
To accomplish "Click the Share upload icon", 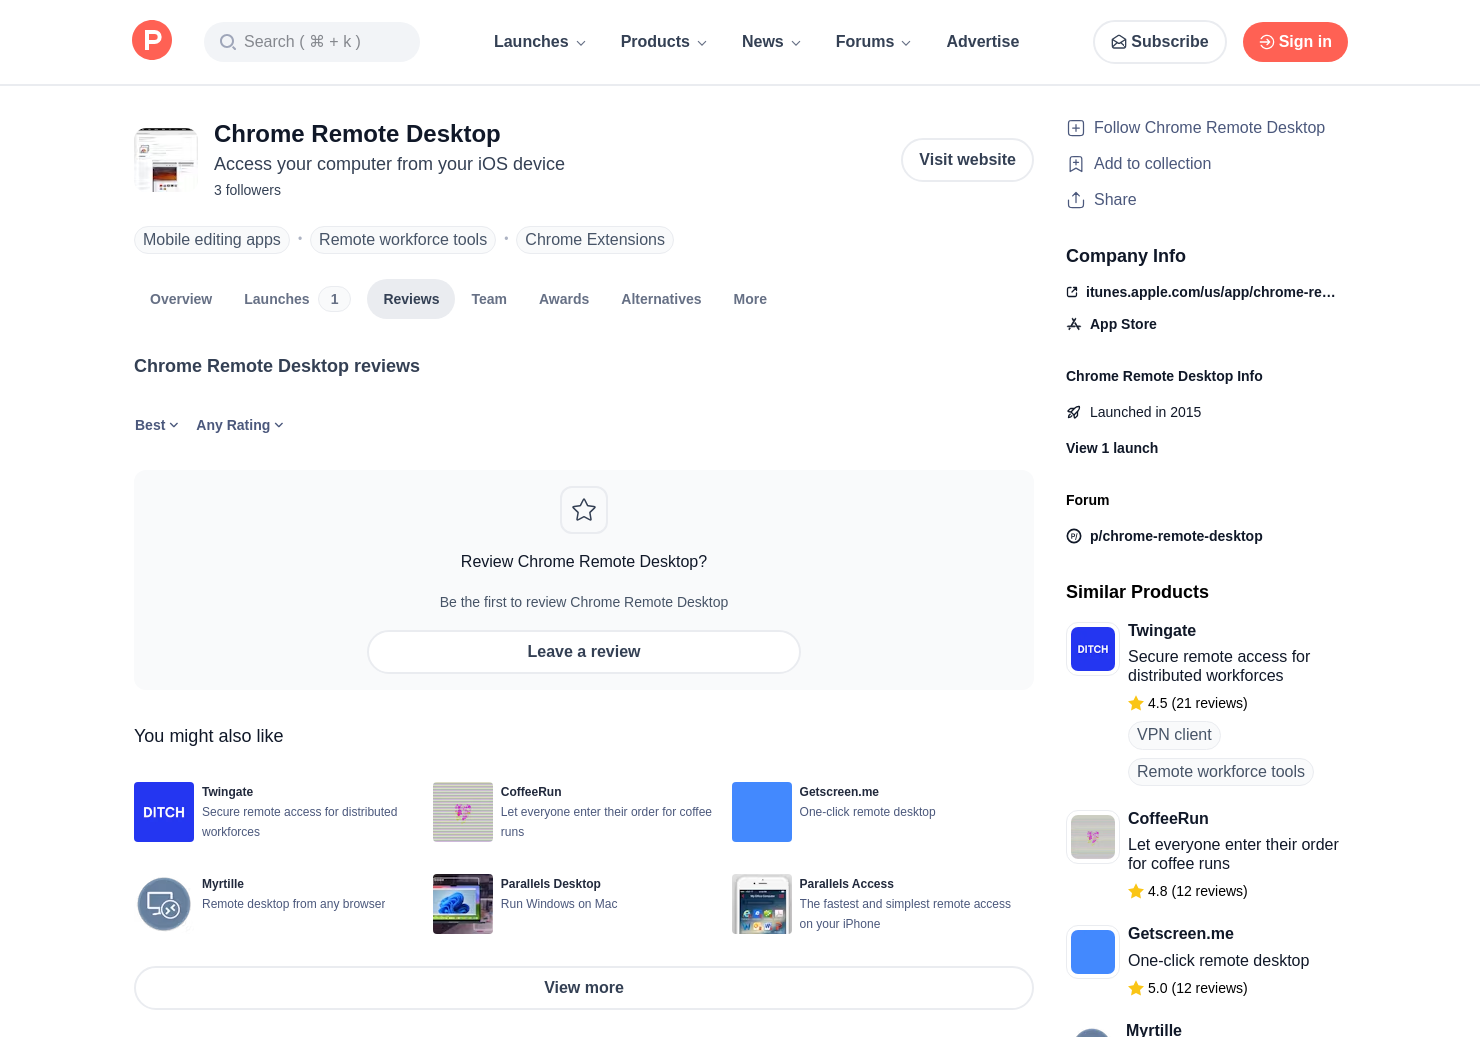I will (1076, 200).
